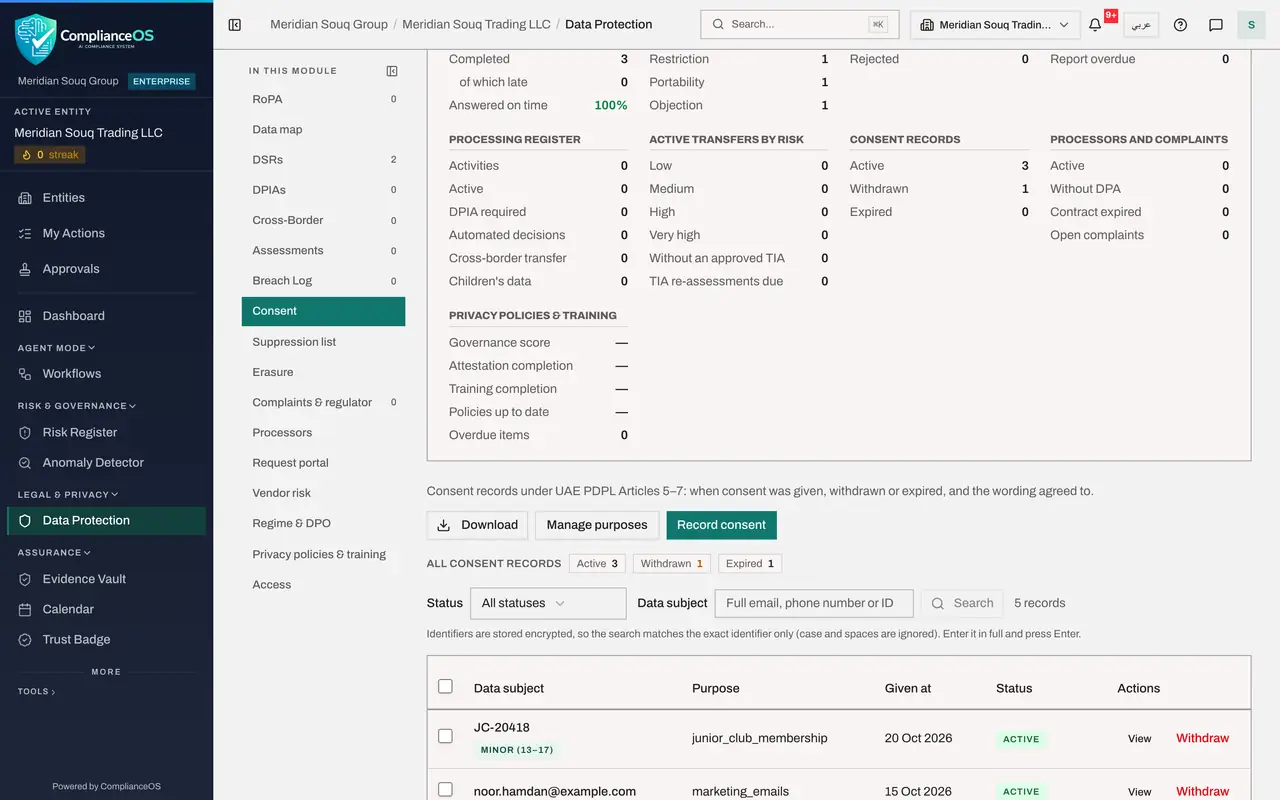The image size is (1280, 800).
Task: Open the Trust Badge sidebar icon
Action: [25, 640]
